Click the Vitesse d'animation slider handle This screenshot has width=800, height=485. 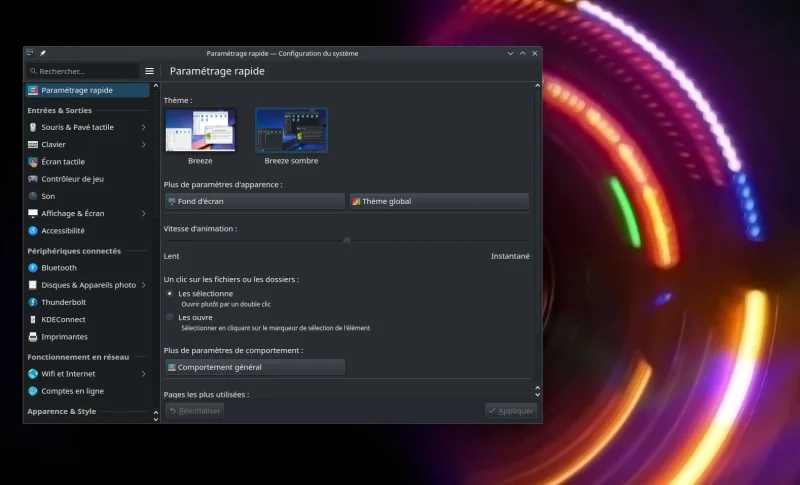click(x=347, y=240)
